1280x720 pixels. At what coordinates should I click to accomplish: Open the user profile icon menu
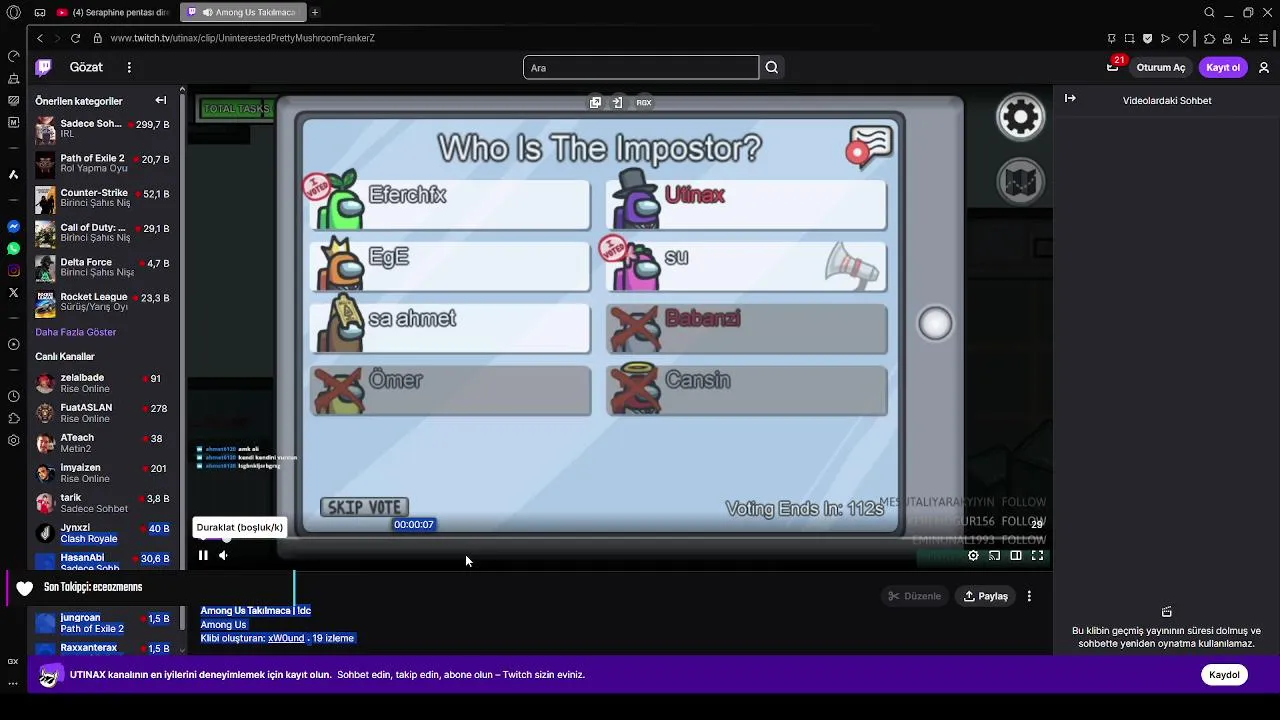1264,67
